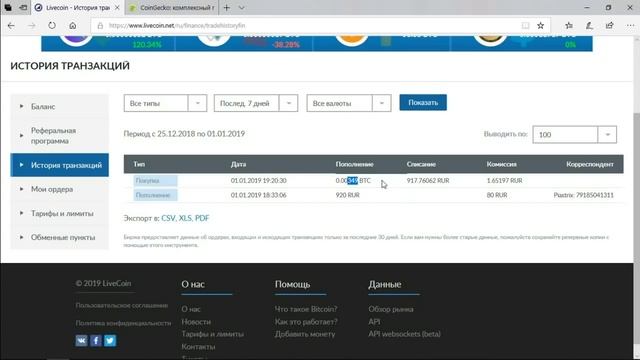The width and height of the screenshot is (640, 360).
Task: Click the Дата column header
Action: pos(238,164)
